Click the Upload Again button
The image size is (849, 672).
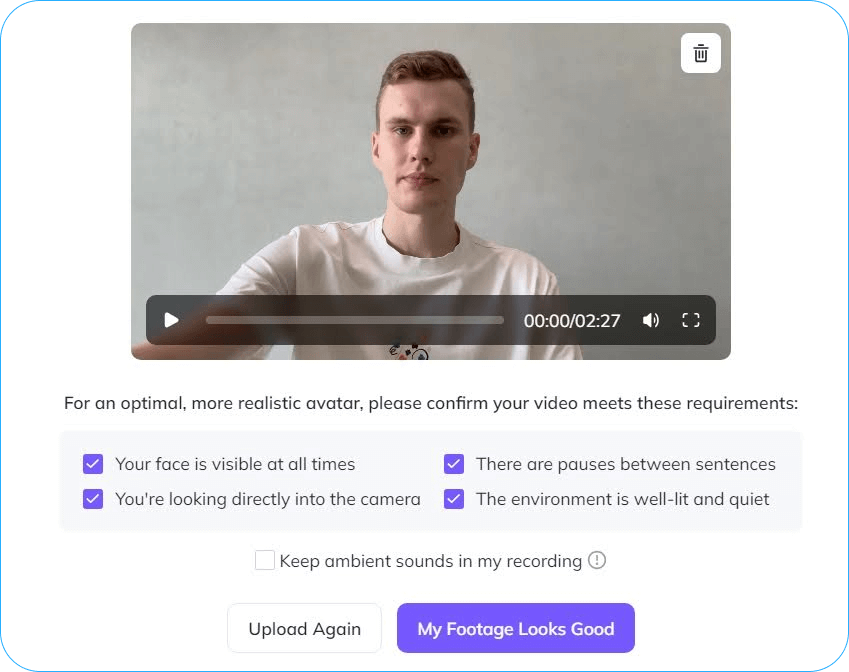[304, 628]
